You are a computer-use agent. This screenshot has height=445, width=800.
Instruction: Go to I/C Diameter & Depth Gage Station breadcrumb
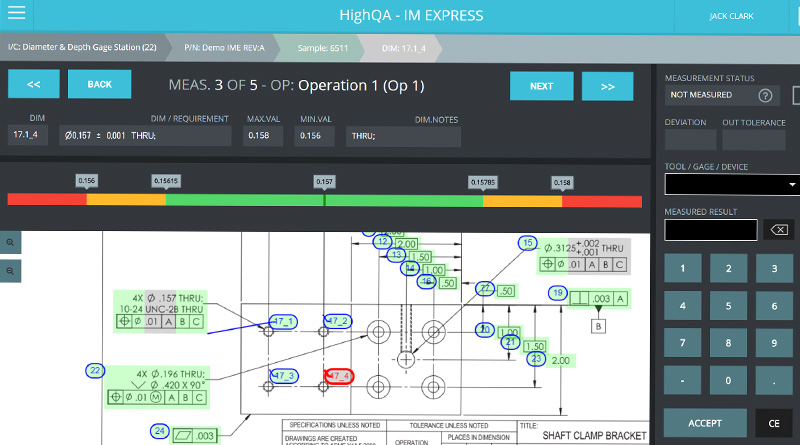(82, 47)
